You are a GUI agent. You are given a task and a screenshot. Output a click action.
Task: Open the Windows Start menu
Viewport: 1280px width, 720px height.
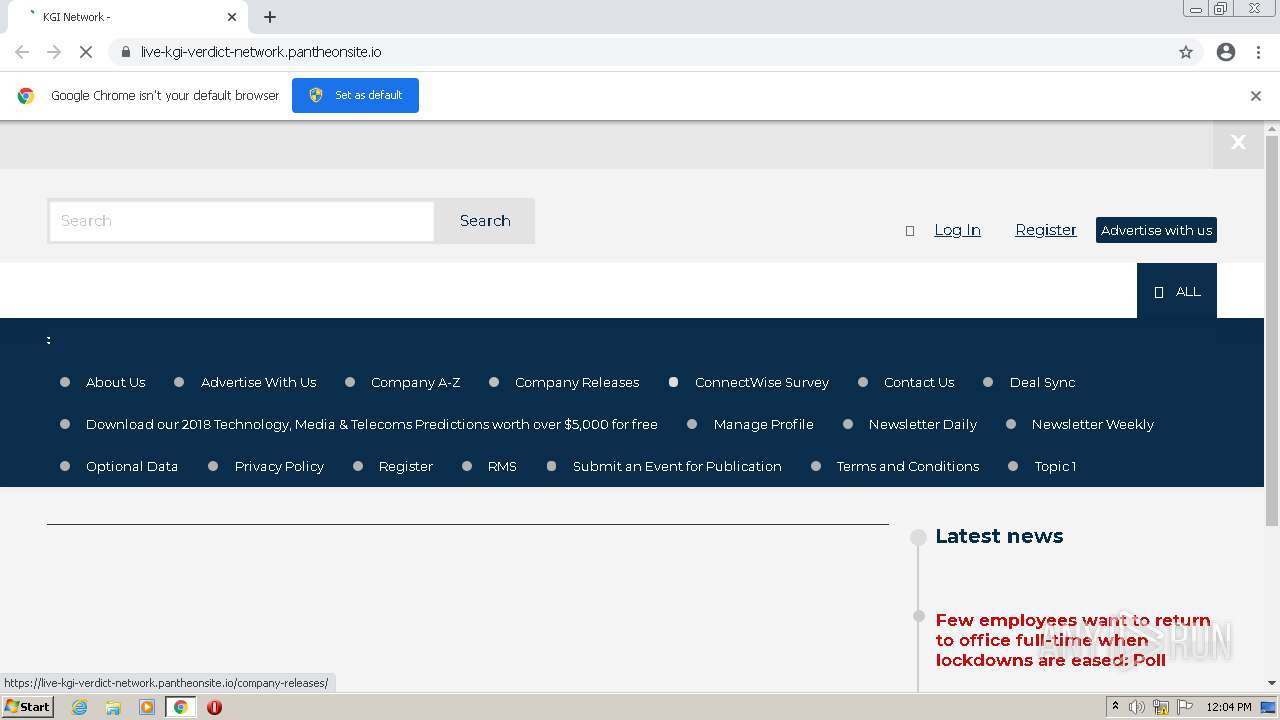point(27,707)
